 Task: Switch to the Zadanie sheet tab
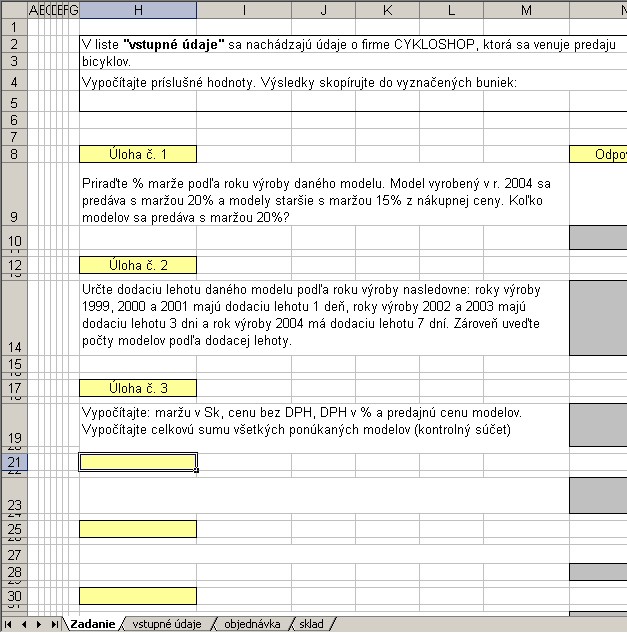(x=92, y=624)
